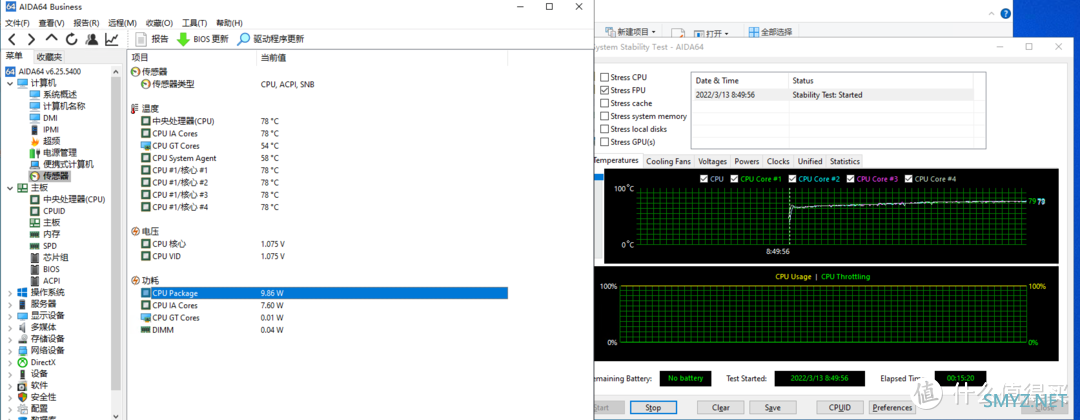Select 便携式计算机 laptop icon item
Screen dimensions: 1080x420
click(61, 165)
